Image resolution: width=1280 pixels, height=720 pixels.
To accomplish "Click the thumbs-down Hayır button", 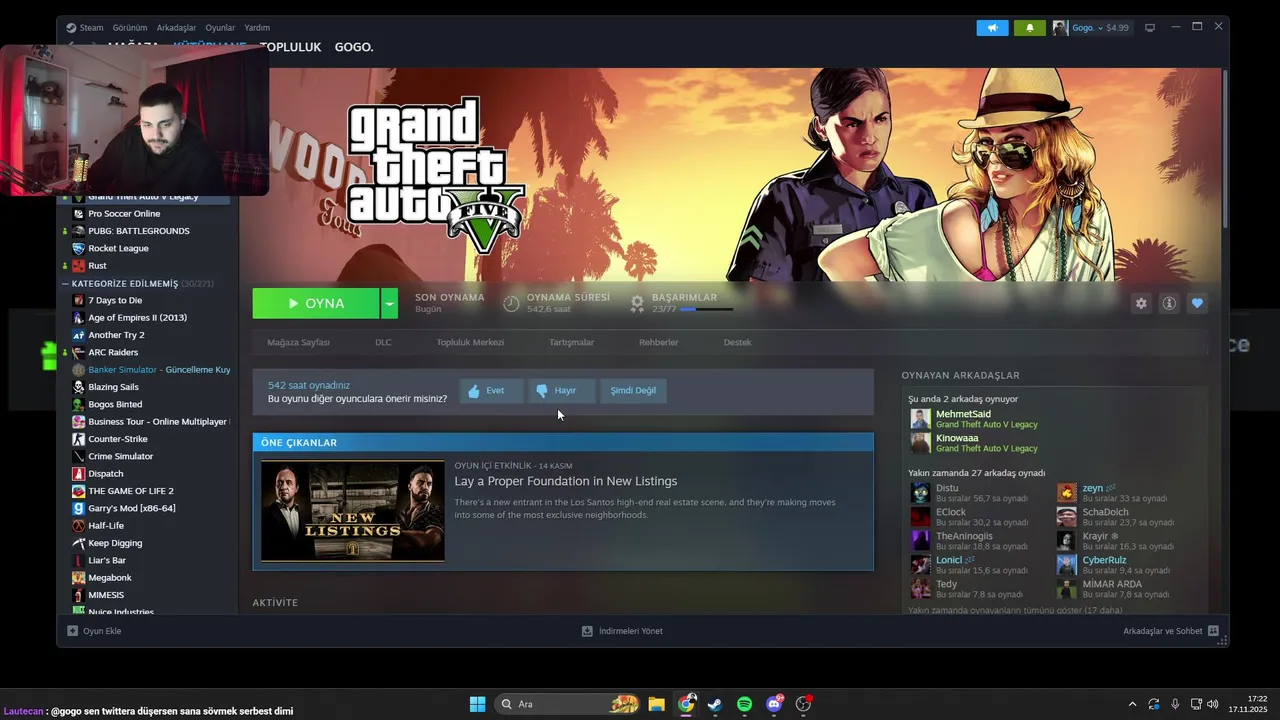I will (x=561, y=391).
